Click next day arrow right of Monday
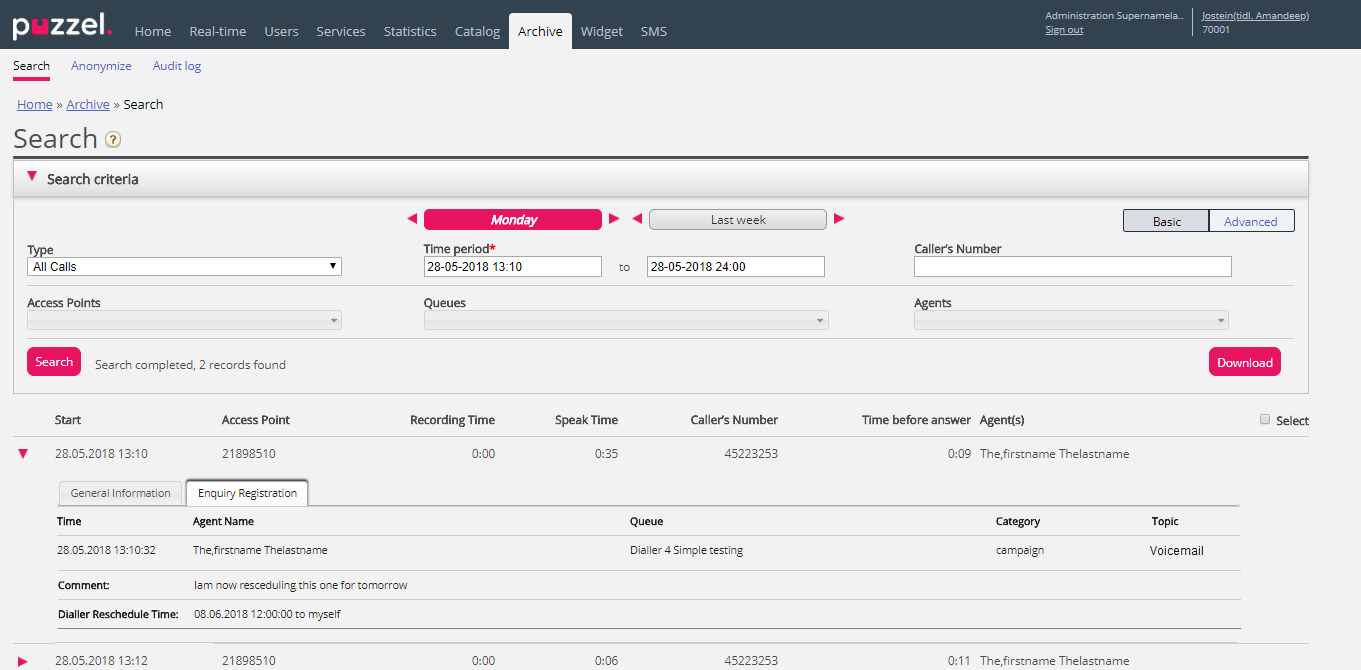1361x670 pixels. point(614,219)
